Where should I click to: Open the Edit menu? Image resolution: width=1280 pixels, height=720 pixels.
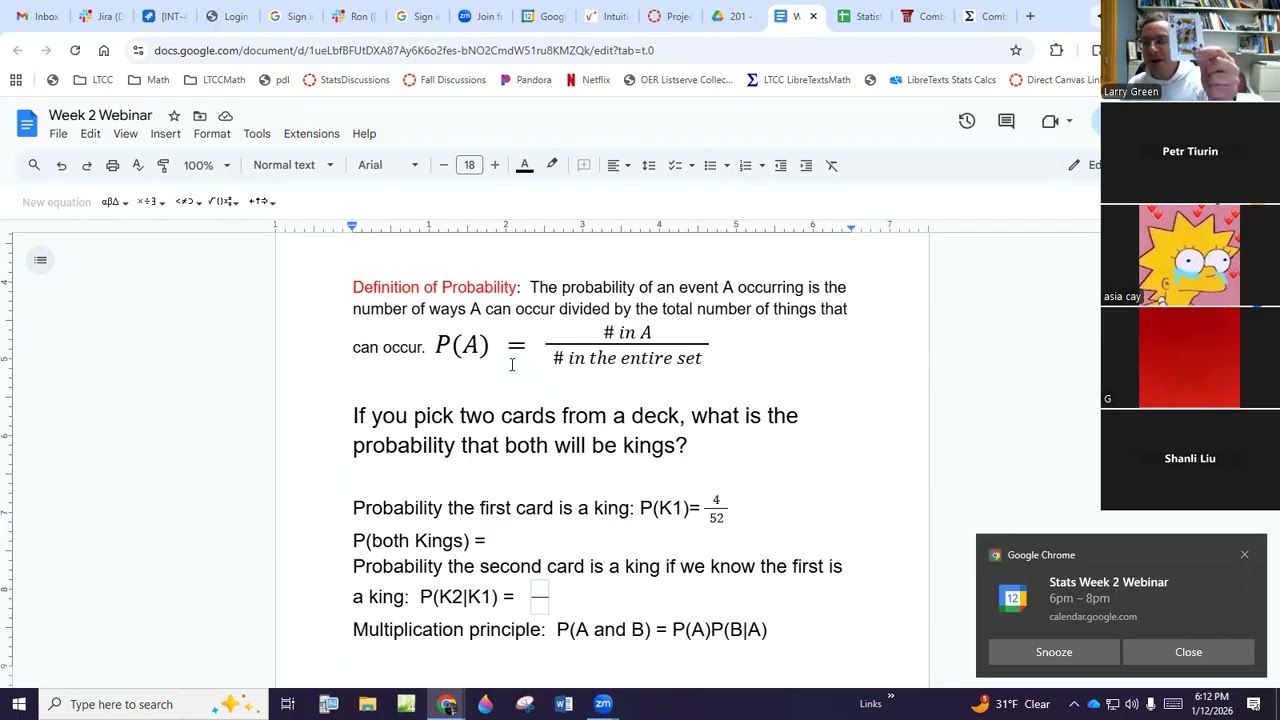tap(90, 134)
